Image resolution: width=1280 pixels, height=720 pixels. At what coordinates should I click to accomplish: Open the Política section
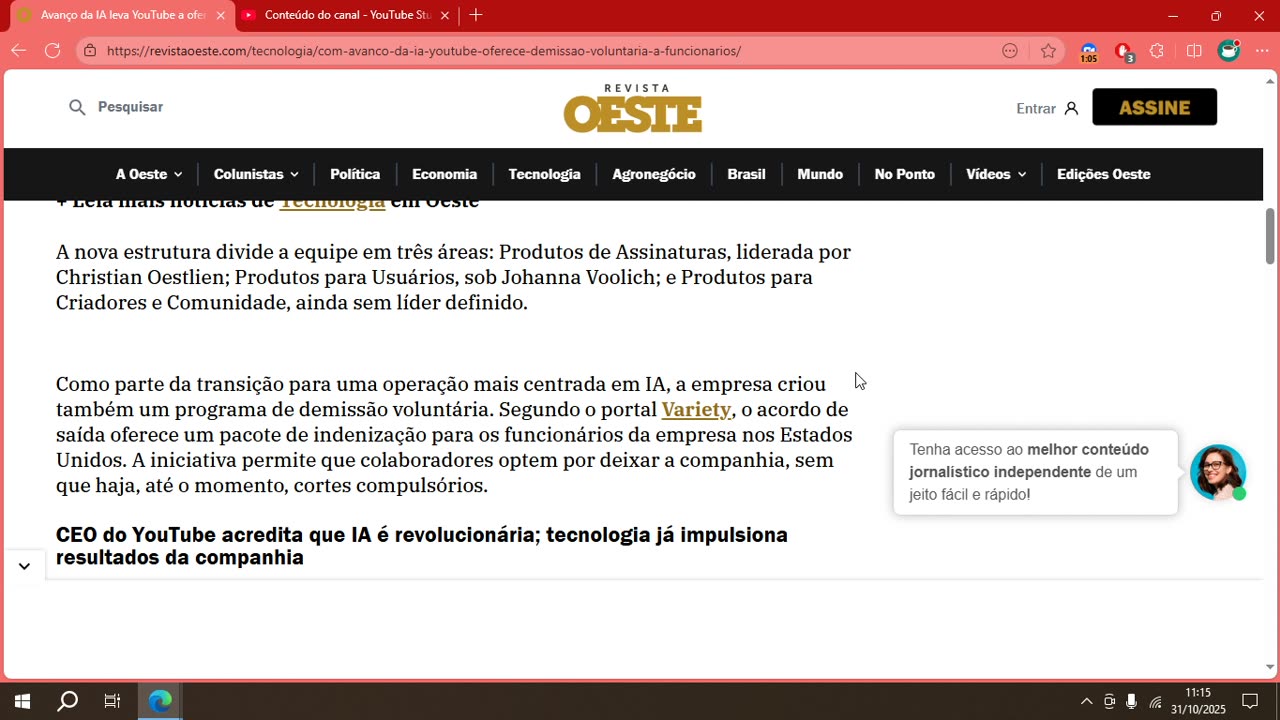355,174
